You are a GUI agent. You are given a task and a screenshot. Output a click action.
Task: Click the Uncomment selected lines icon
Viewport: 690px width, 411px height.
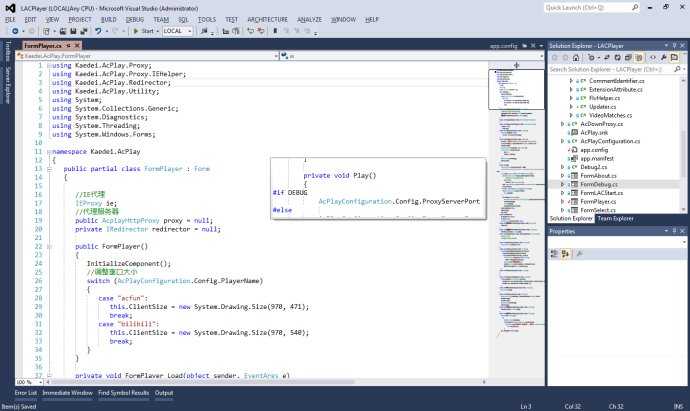(261, 31)
